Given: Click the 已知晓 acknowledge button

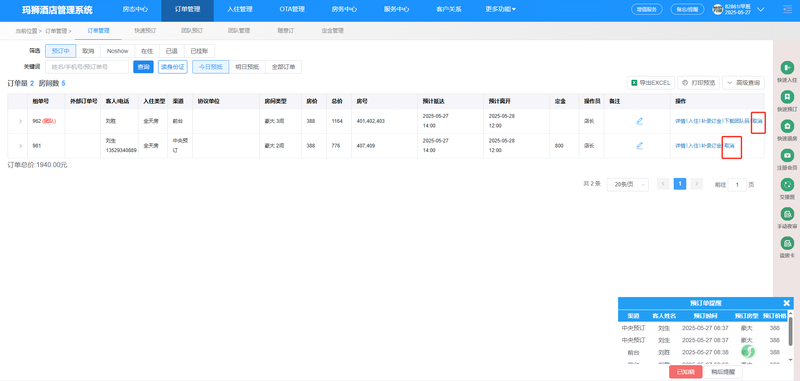Looking at the screenshot, I should click(x=686, y=372).
